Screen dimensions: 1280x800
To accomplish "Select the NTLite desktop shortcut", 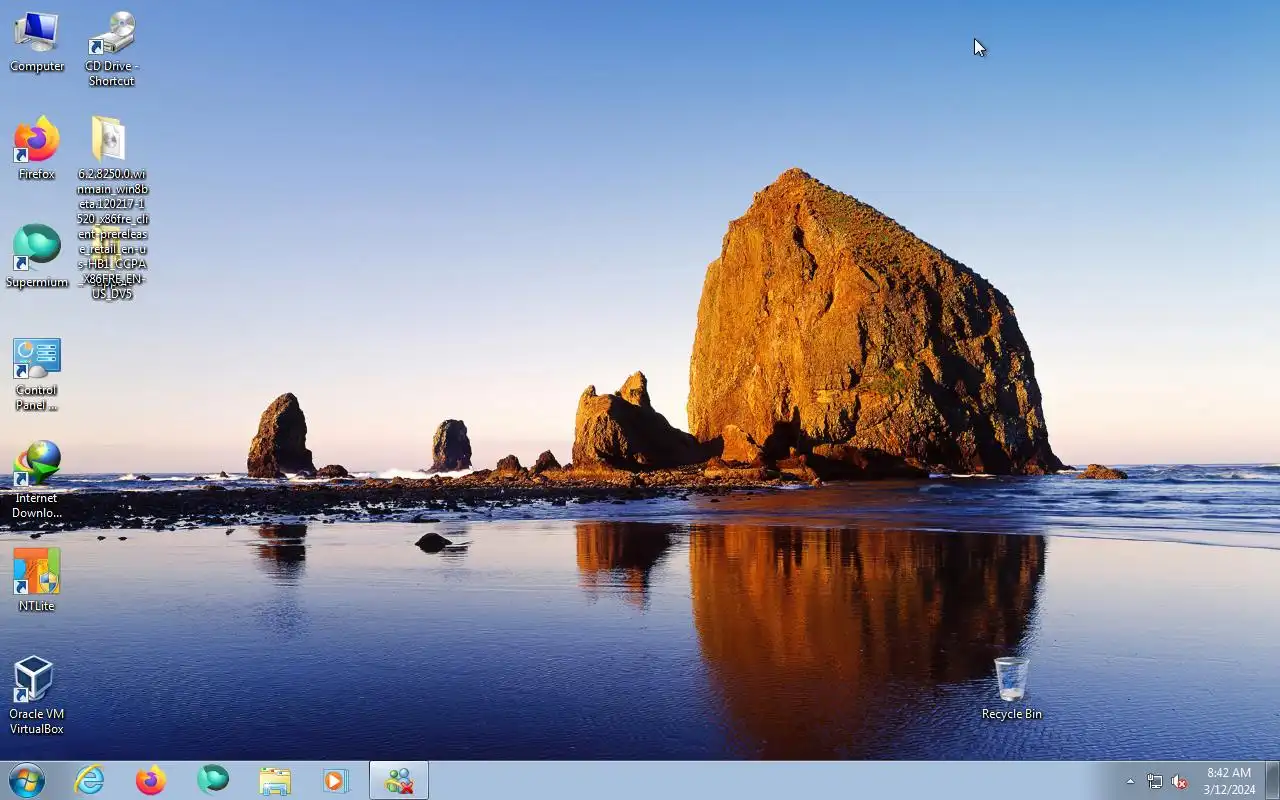I will point(37,581).
